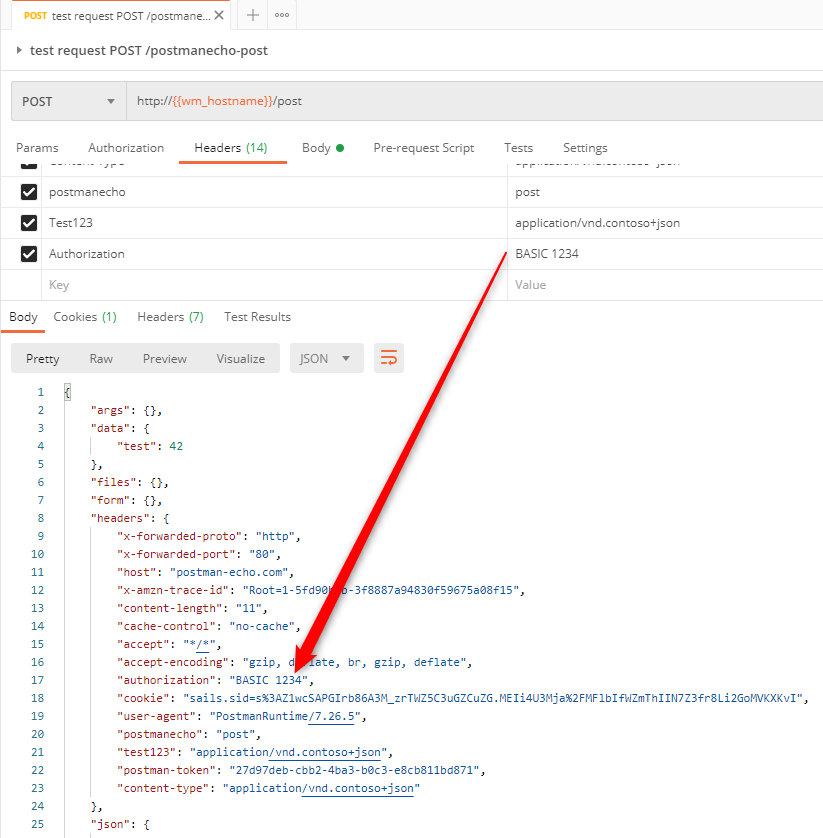Open the response Headers (7) tab
The image size is (823, 838).
170,317
